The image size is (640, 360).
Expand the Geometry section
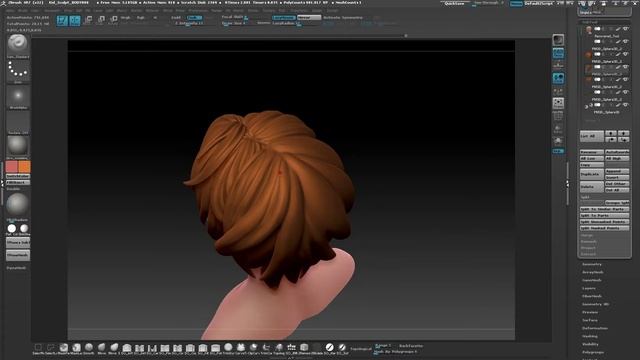(592, 264)
